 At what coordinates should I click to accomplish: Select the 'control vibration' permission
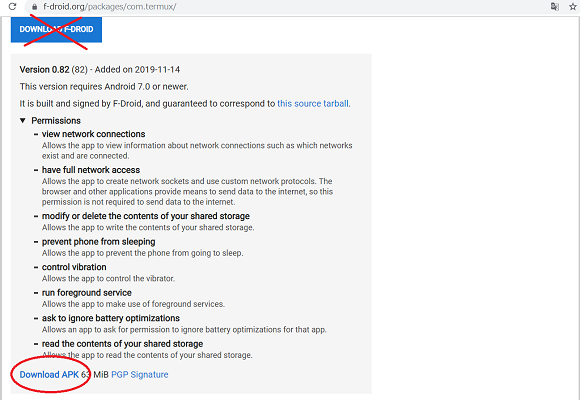pyautogui.click(x=74, y=267)
